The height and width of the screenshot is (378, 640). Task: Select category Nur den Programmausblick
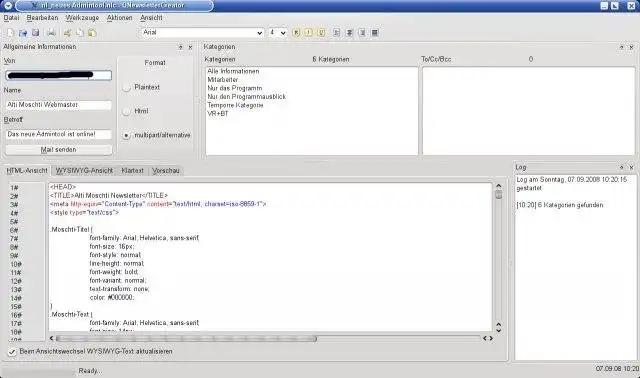click(247, 97)
